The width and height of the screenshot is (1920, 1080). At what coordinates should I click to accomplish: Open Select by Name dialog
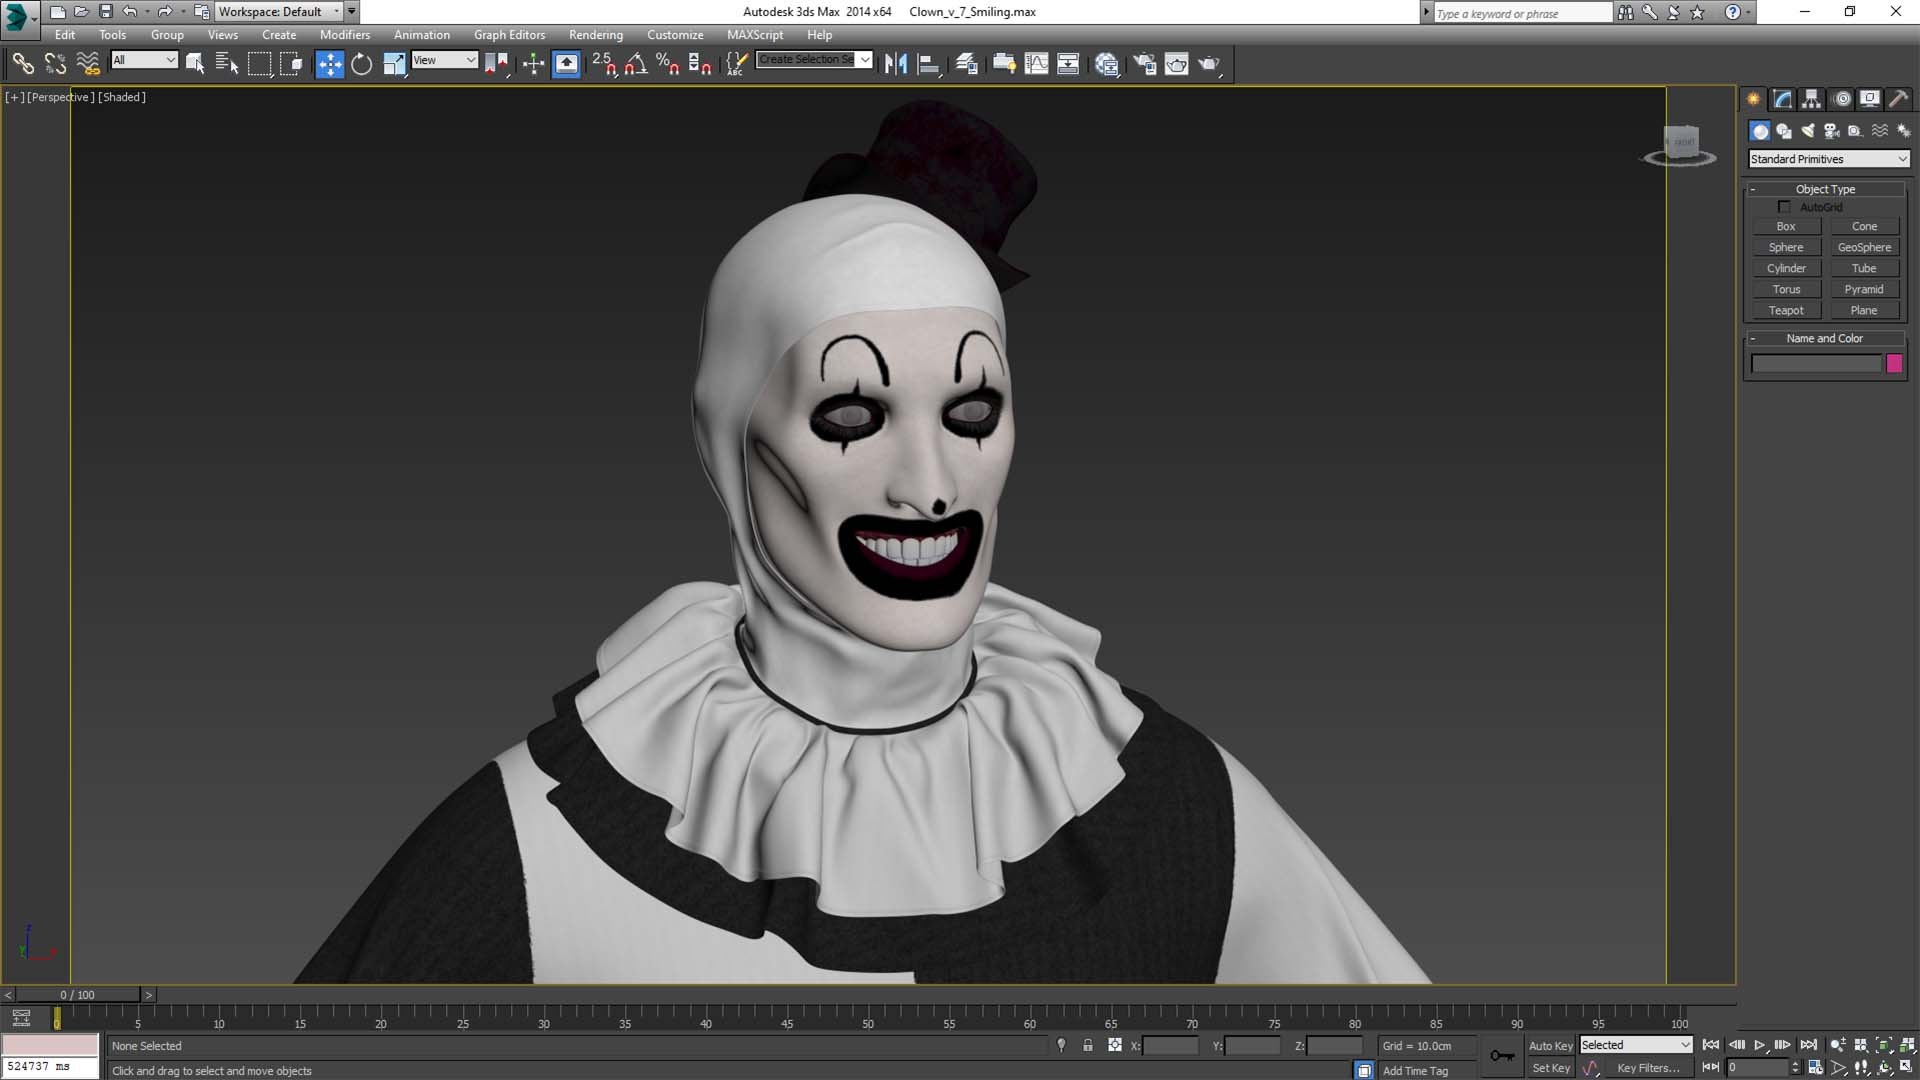(227, 64)
